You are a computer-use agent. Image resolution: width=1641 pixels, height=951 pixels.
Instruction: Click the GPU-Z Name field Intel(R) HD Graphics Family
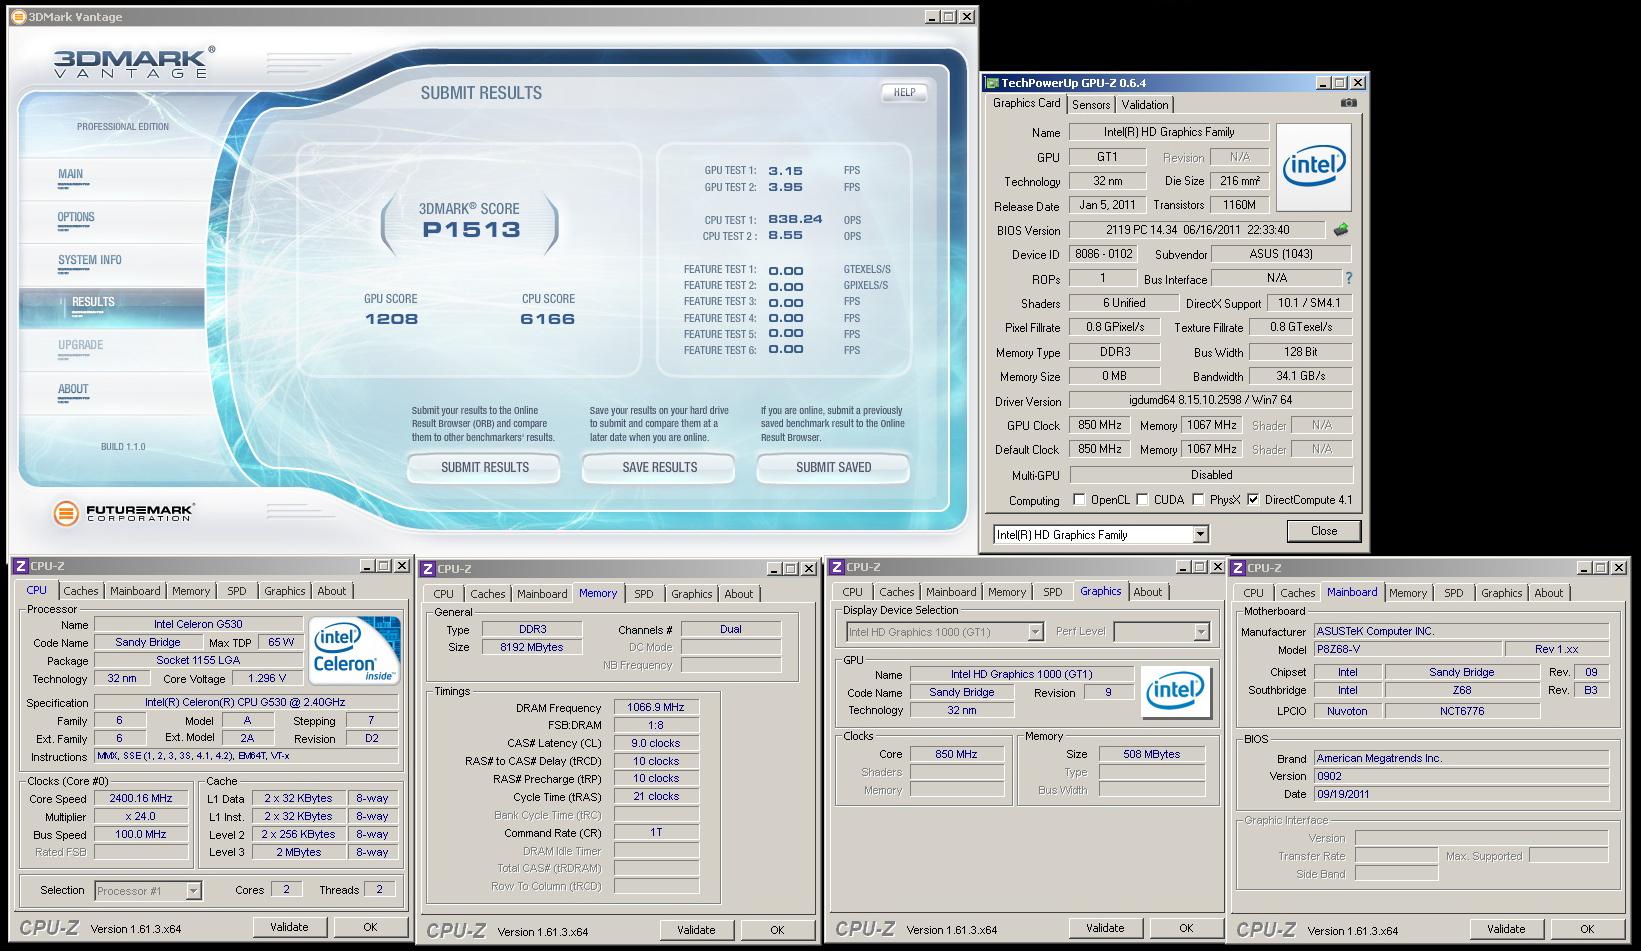click(1169, 132)
